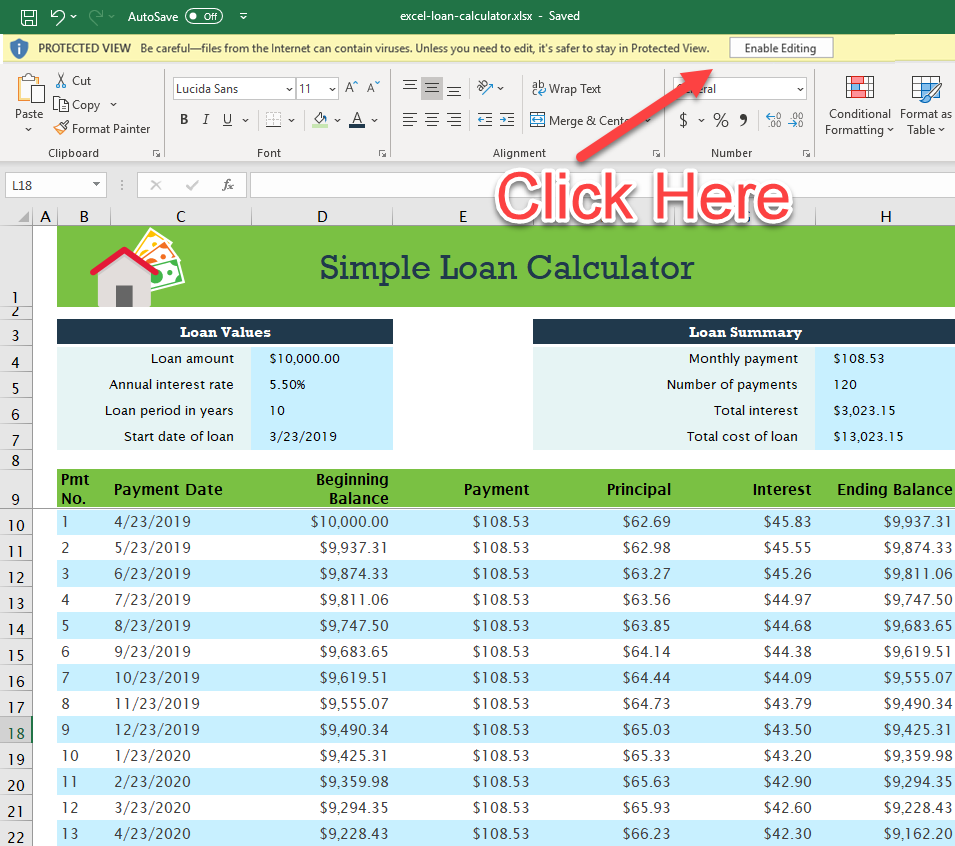Open the Name Box dropdown arrow

click(97, 185)
